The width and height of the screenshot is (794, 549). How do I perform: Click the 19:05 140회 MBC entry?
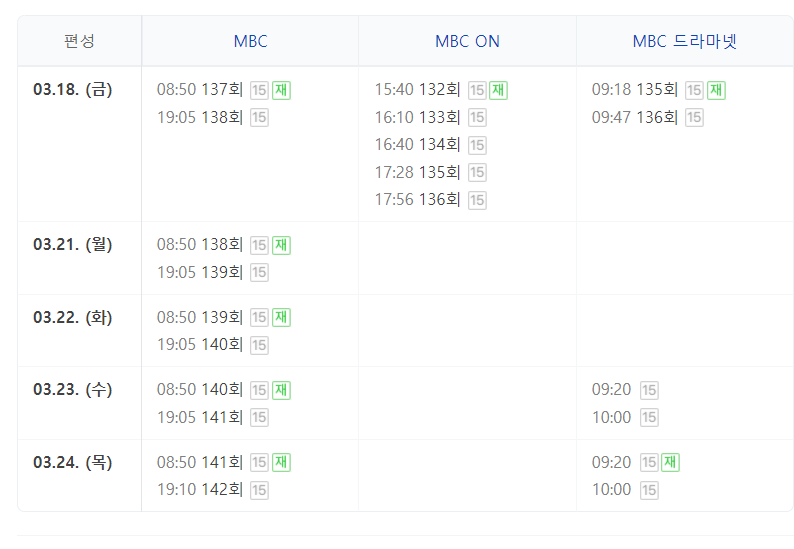tap(200, 345)
